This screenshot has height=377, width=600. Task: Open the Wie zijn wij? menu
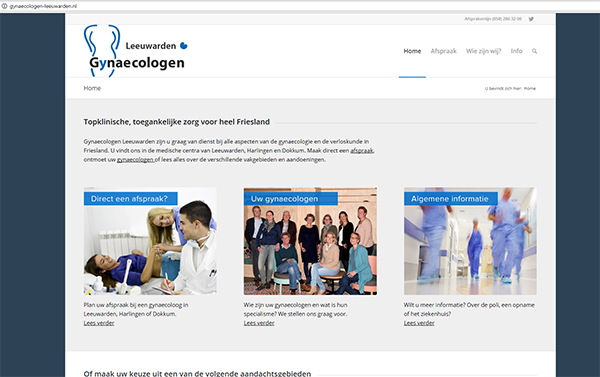click(x=483, y=51)
